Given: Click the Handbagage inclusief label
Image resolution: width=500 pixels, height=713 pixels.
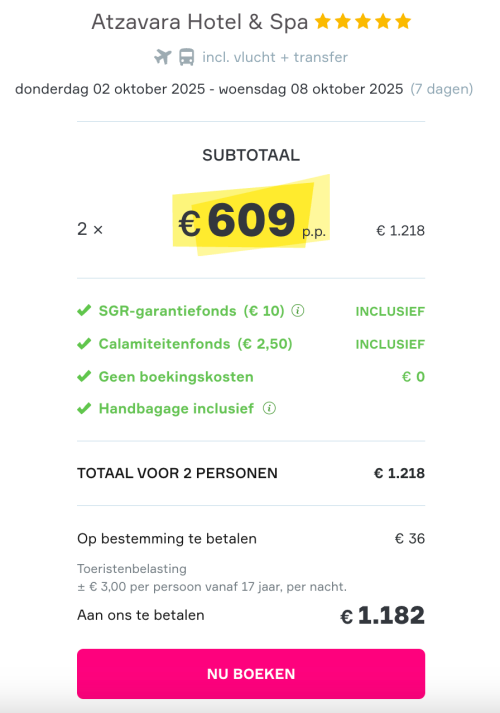Looking at the screenshot, I should click(x=176, y=408).
